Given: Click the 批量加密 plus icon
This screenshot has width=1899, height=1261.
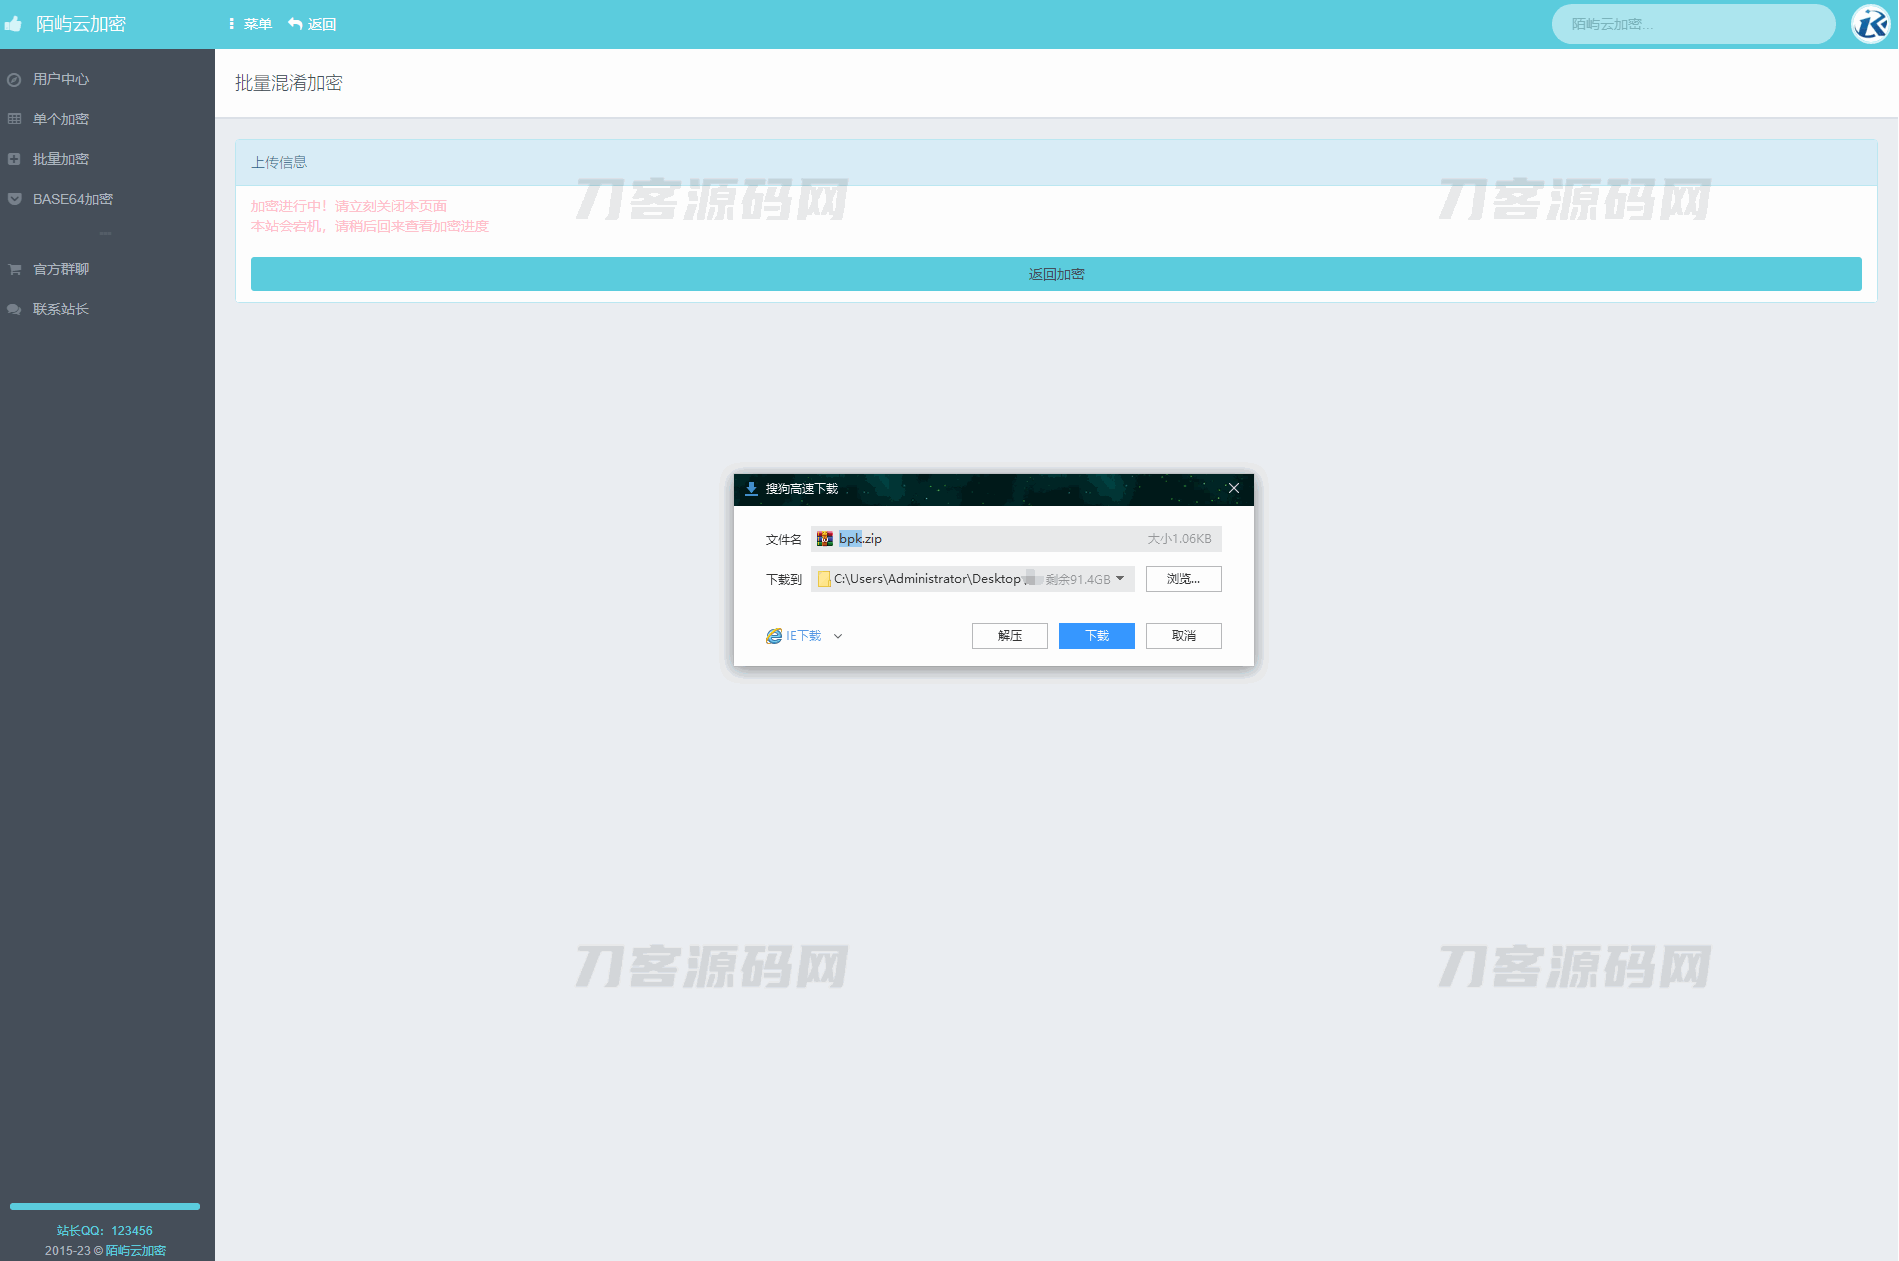Looking at the screenshot, I should click(x=14, y=159).
